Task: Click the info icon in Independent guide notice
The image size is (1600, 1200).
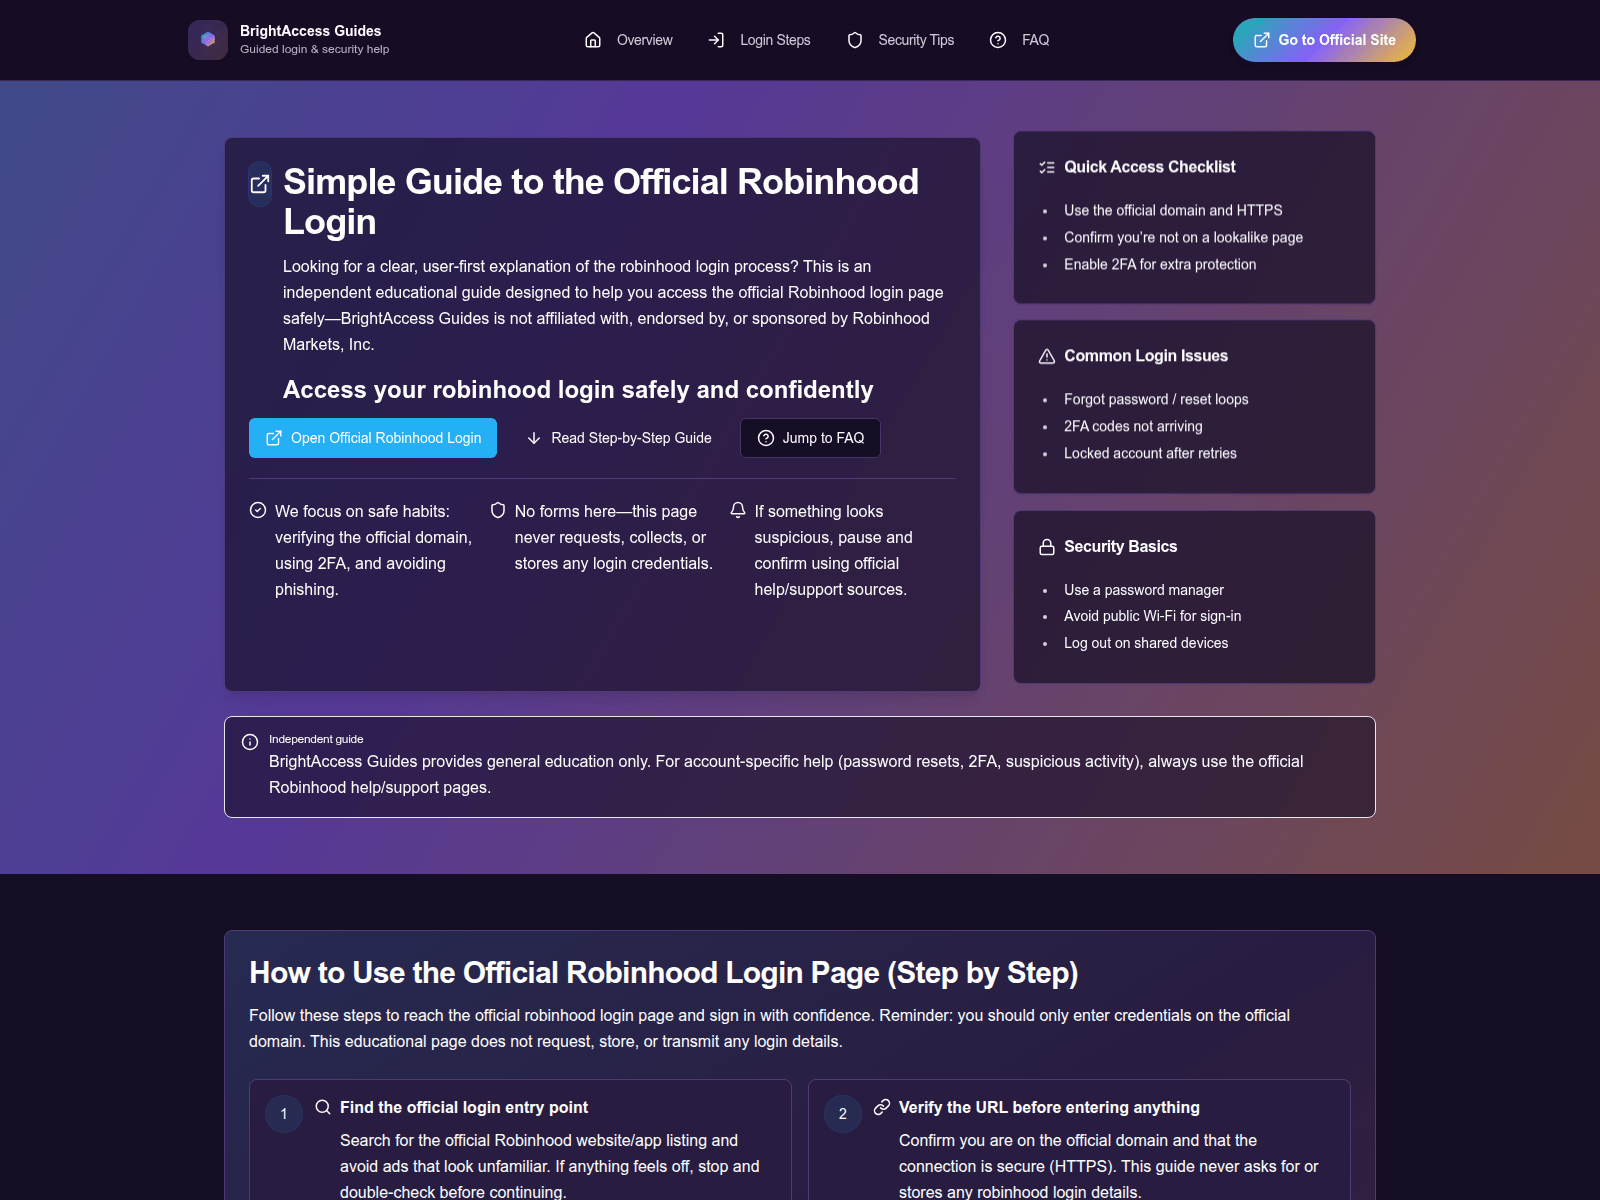Action: 250,742
